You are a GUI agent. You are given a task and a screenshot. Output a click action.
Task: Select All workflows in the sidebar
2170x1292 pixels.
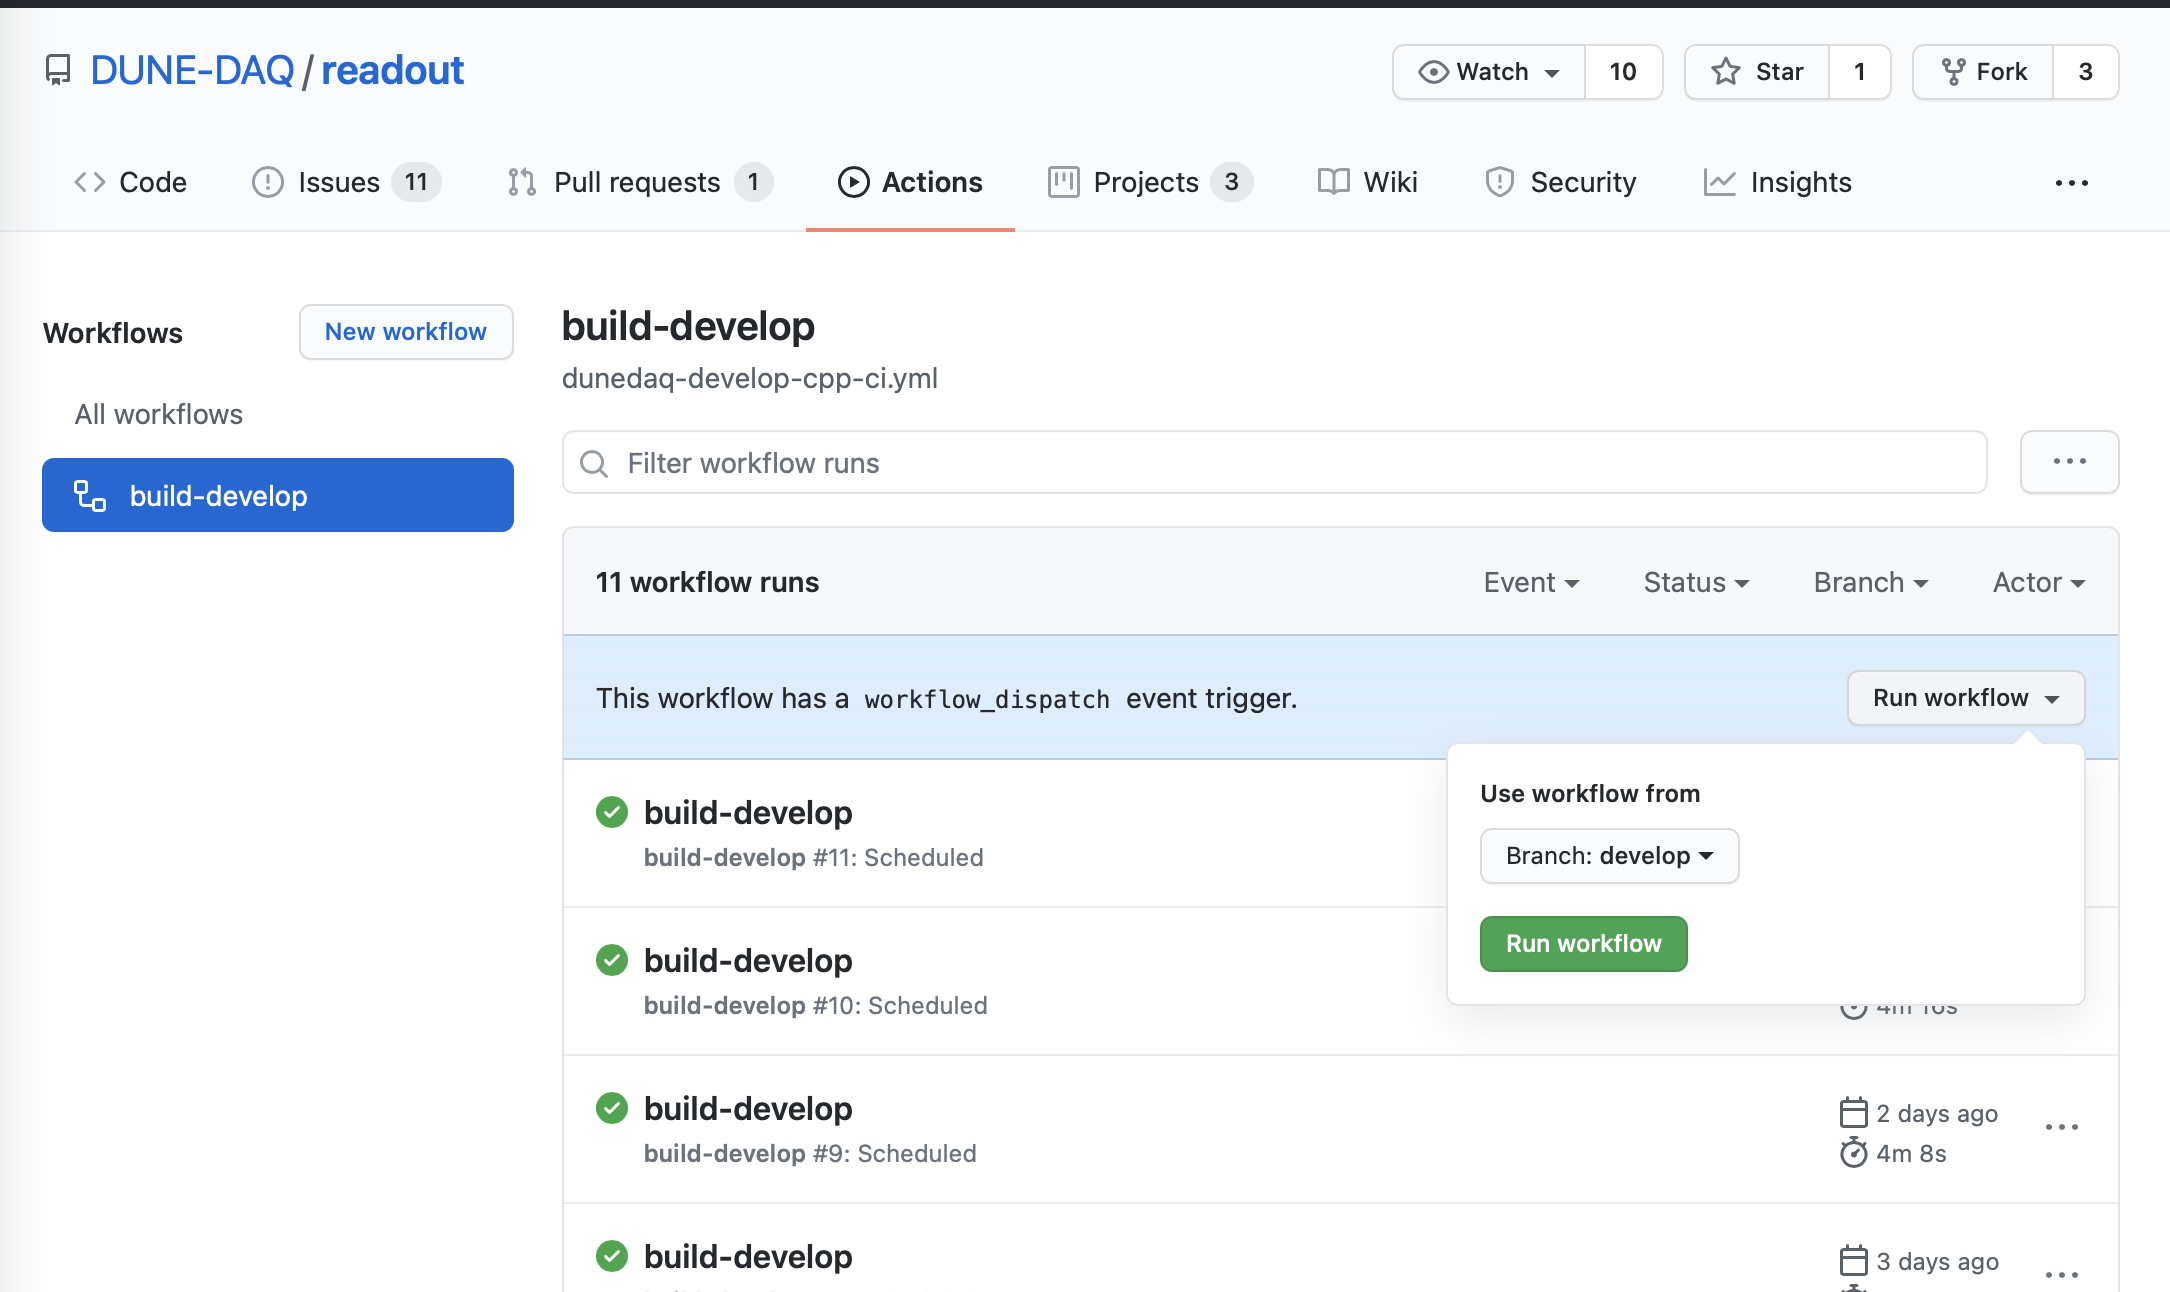[x=159, y=414]
